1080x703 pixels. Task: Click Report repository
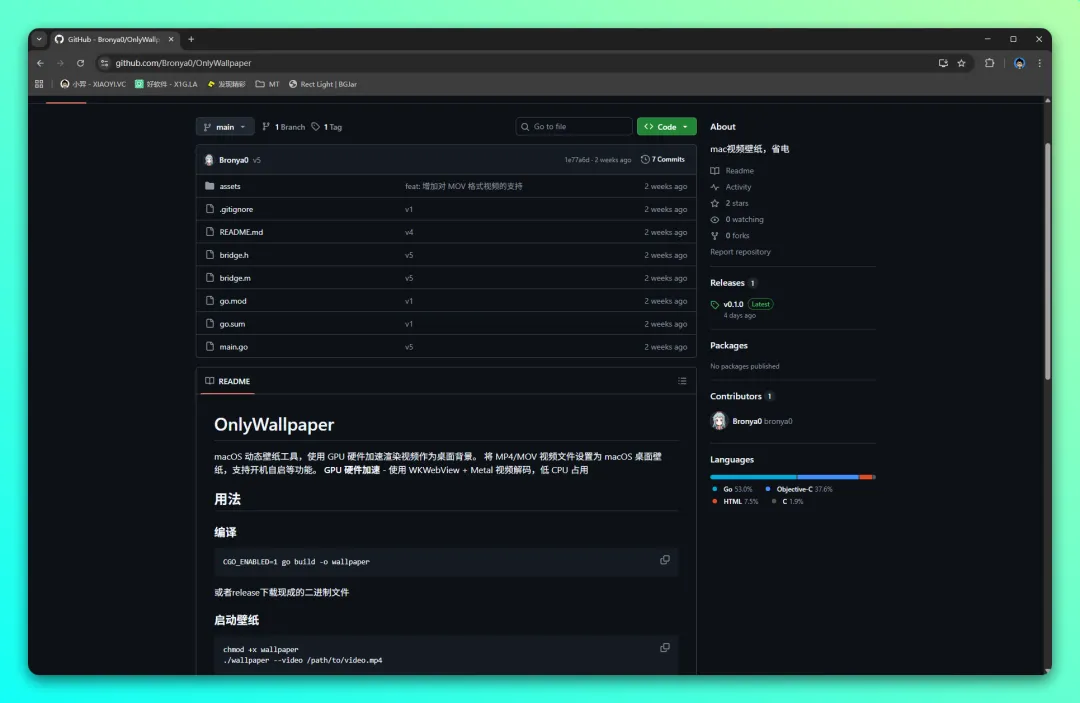click(x=740, y=252)
